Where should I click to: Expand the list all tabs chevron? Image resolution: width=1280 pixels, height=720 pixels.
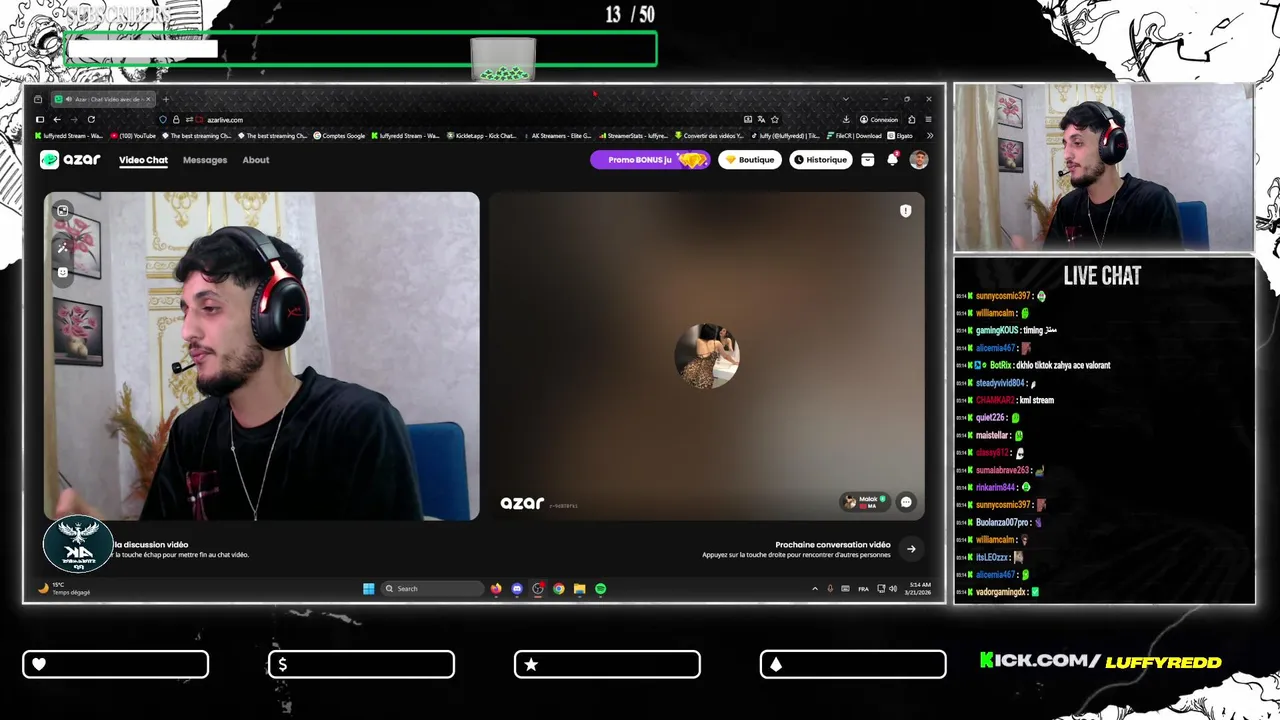[845, 99]
